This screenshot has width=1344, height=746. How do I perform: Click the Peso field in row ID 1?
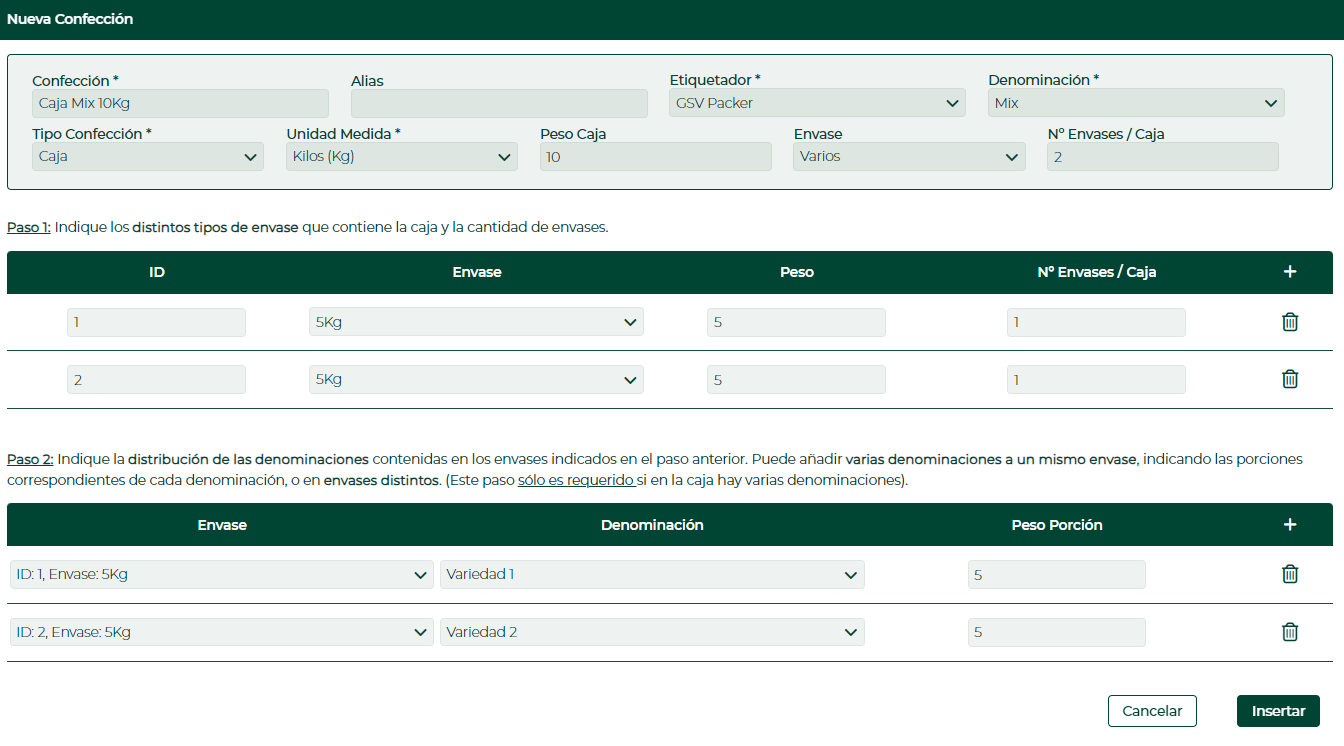[x=796, y=322]
